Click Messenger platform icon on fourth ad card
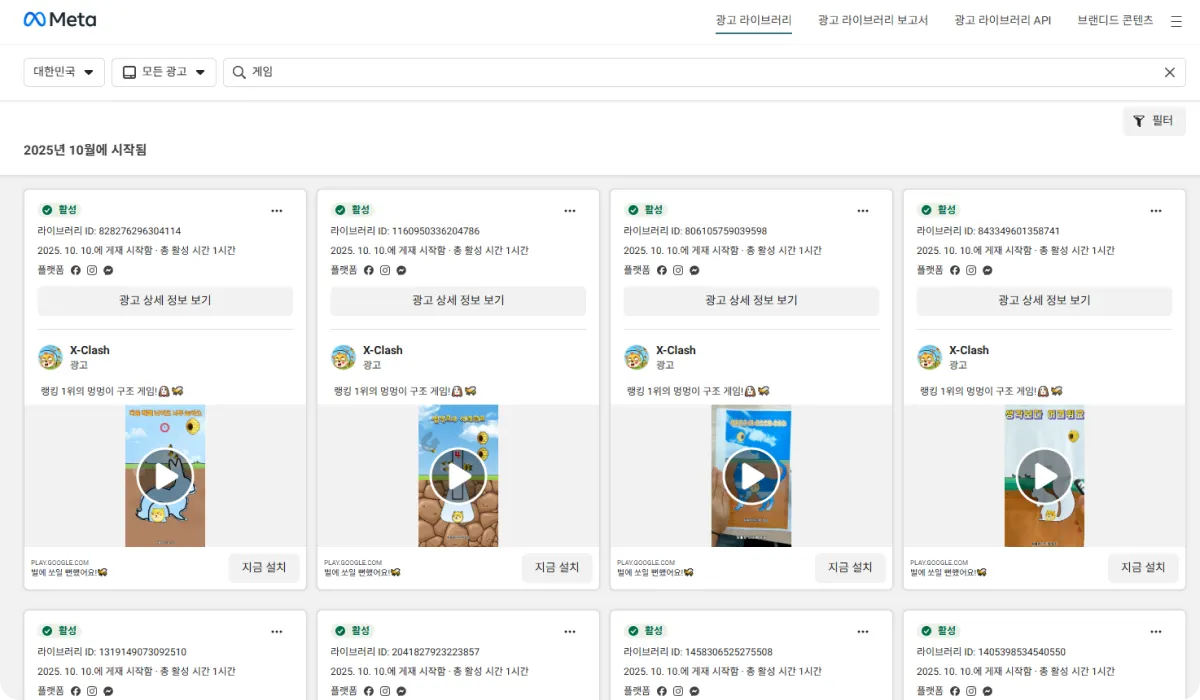 987,270
